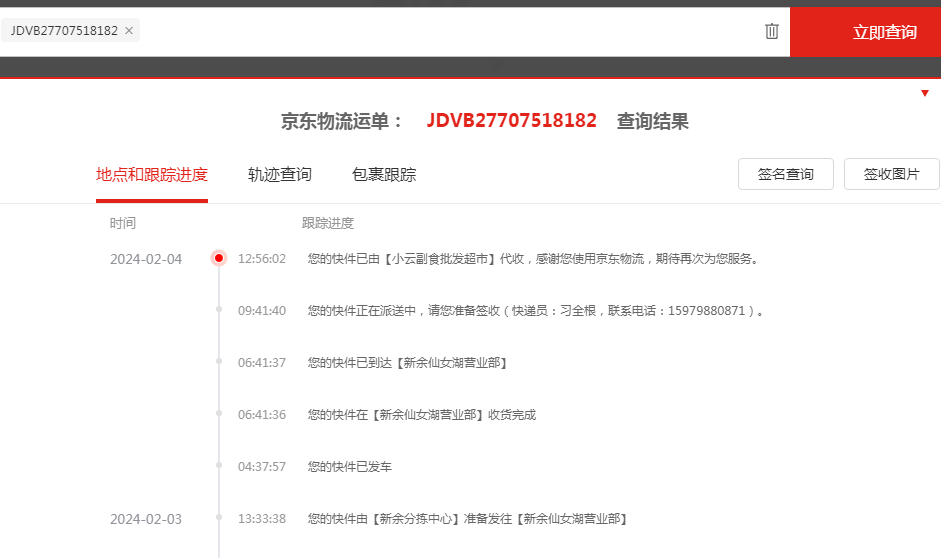Click the trash icon to clear tracking numbers
The height and width of the screenshot is (558, 941).
(x=772, y=31)
